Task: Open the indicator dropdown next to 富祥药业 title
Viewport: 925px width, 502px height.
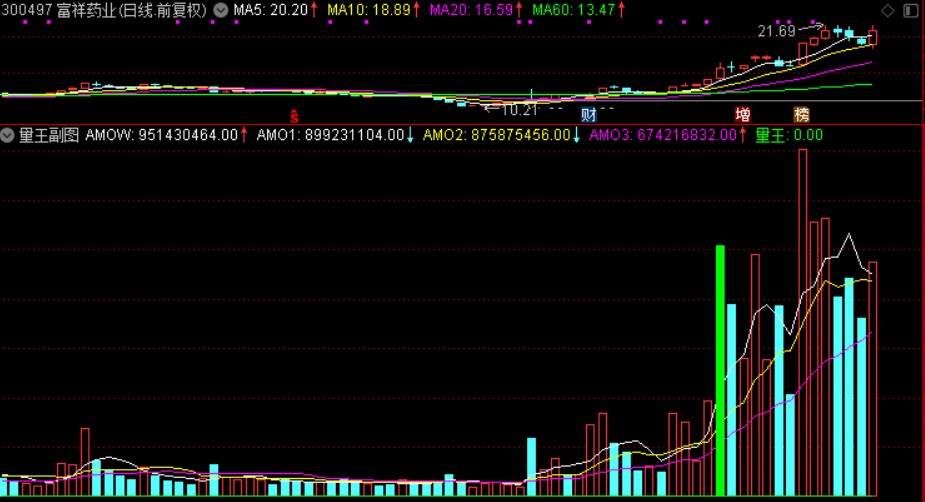Action: point(221,10)
